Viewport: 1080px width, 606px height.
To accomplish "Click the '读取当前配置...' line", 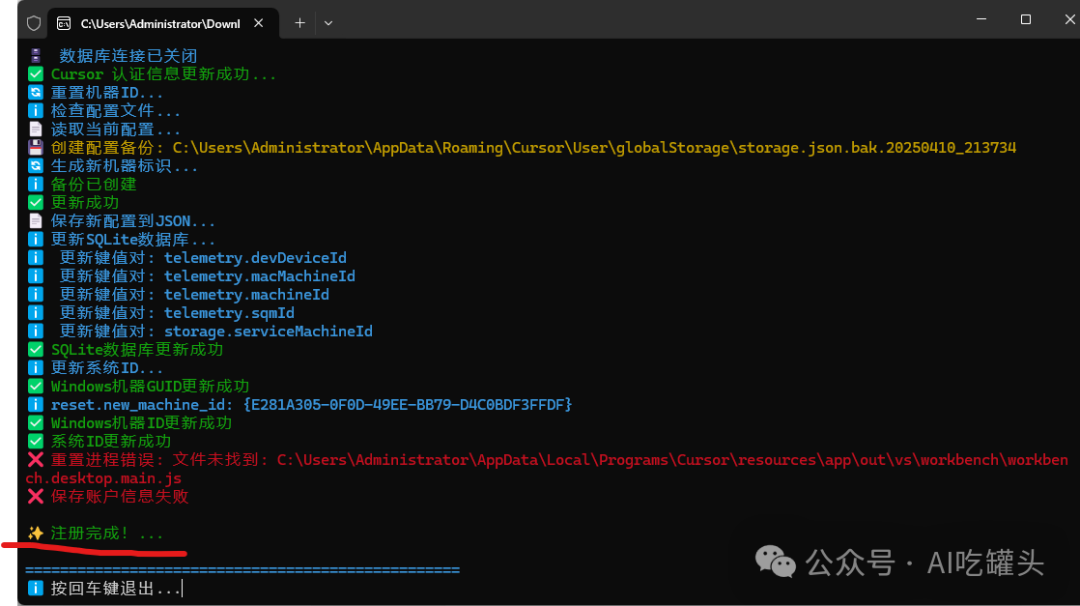I will 116,129.
